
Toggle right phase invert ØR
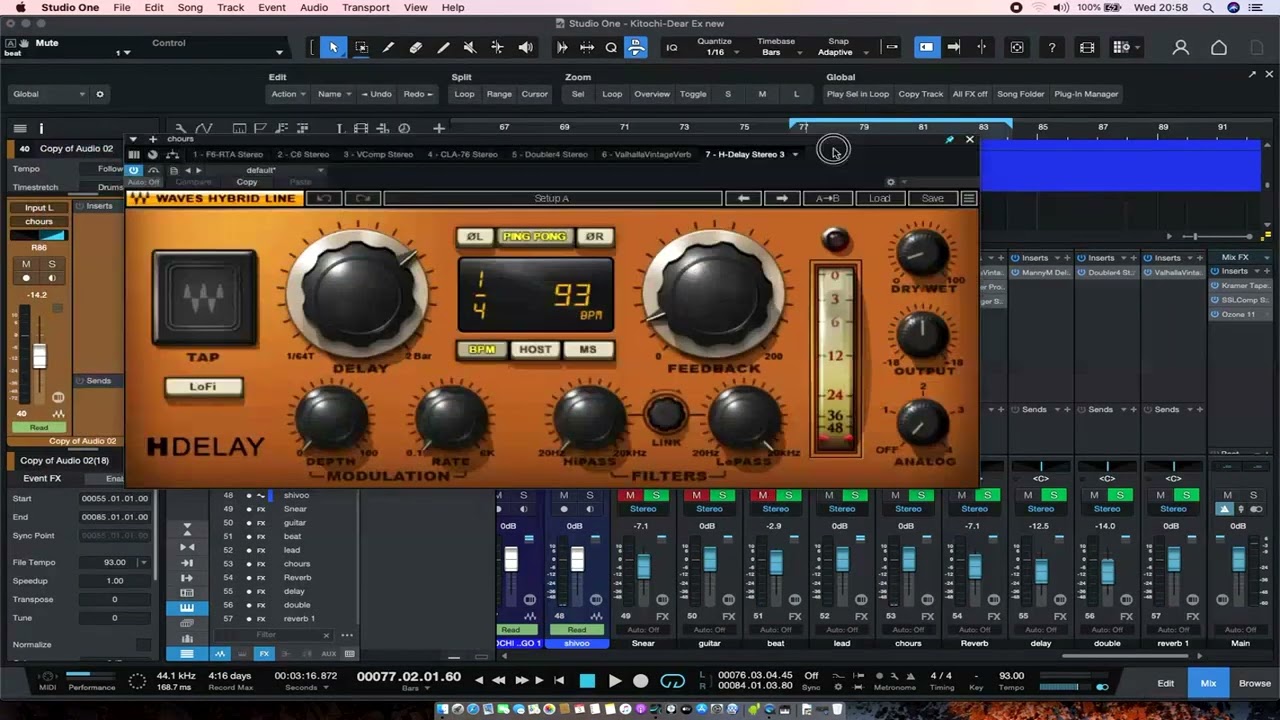coord(594,236)
